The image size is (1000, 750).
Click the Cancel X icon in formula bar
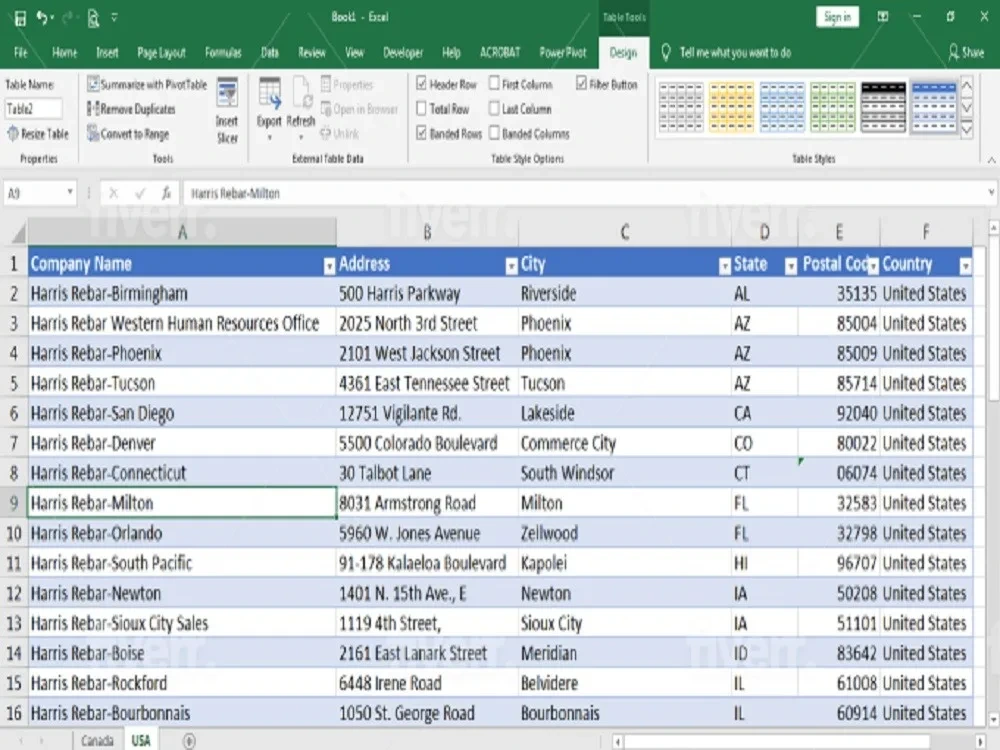(x=114, y=193)
